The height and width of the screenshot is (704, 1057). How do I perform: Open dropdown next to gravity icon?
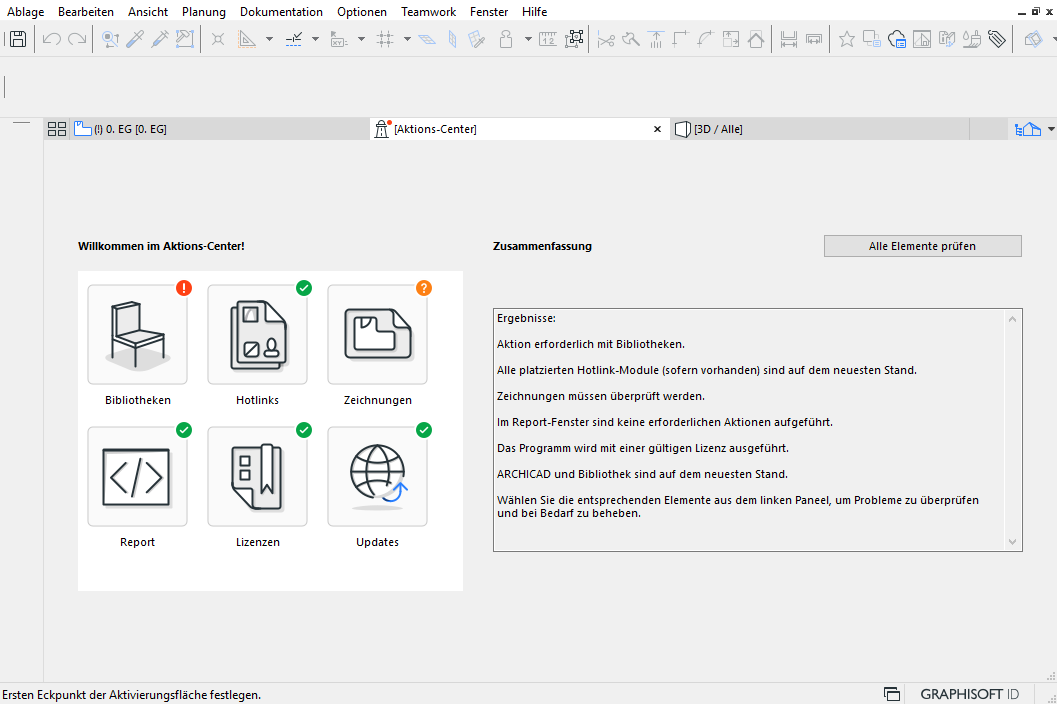click(528, 39)
